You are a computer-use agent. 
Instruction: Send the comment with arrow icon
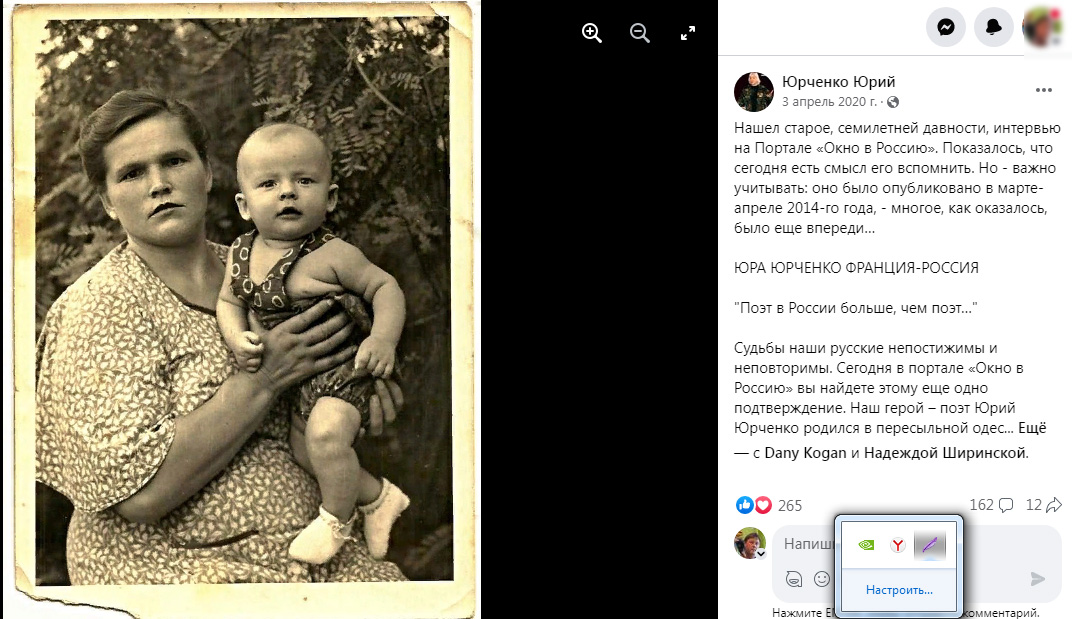coord(1038,579)
